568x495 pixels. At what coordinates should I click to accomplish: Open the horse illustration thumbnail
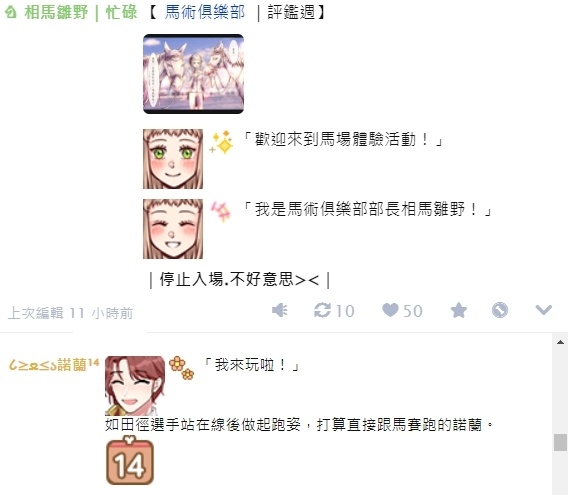click(193, 74)
